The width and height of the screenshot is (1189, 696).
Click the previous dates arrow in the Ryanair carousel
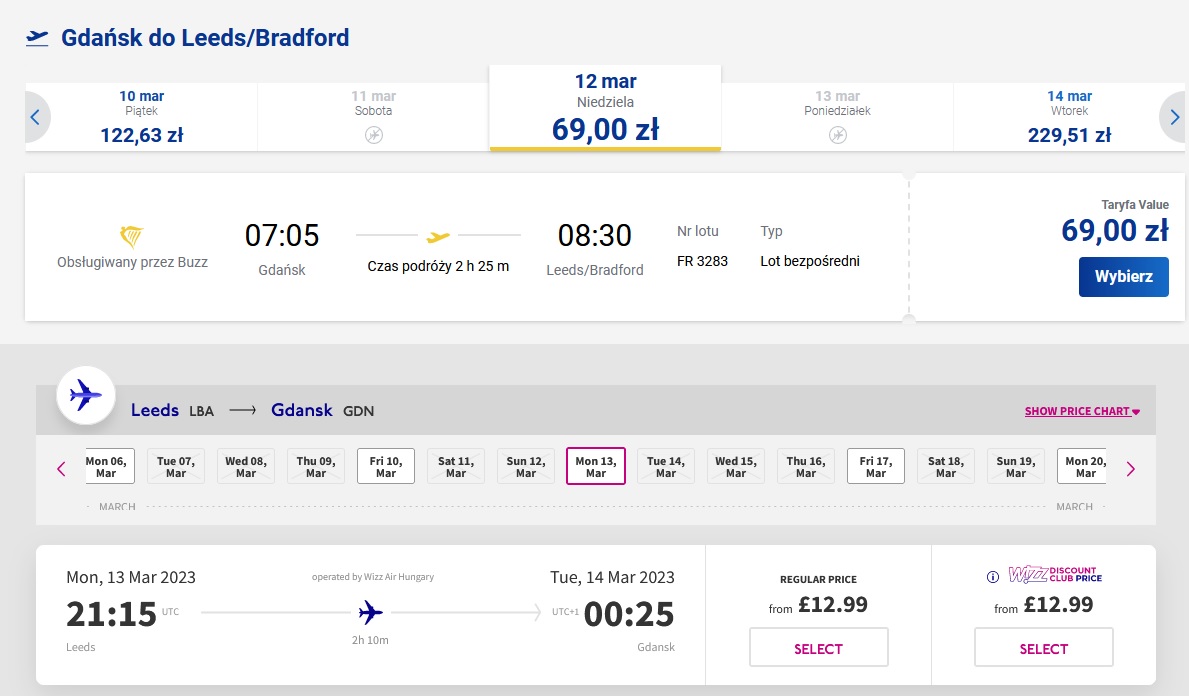36,117
